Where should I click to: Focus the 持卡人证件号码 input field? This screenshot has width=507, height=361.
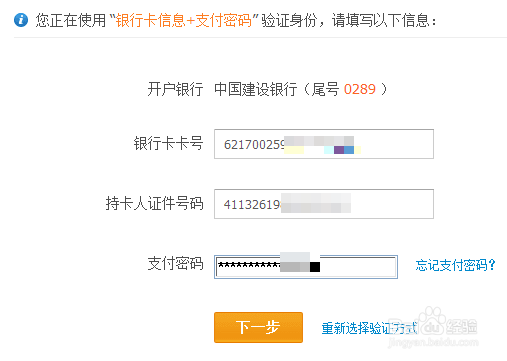pos(324,204)
